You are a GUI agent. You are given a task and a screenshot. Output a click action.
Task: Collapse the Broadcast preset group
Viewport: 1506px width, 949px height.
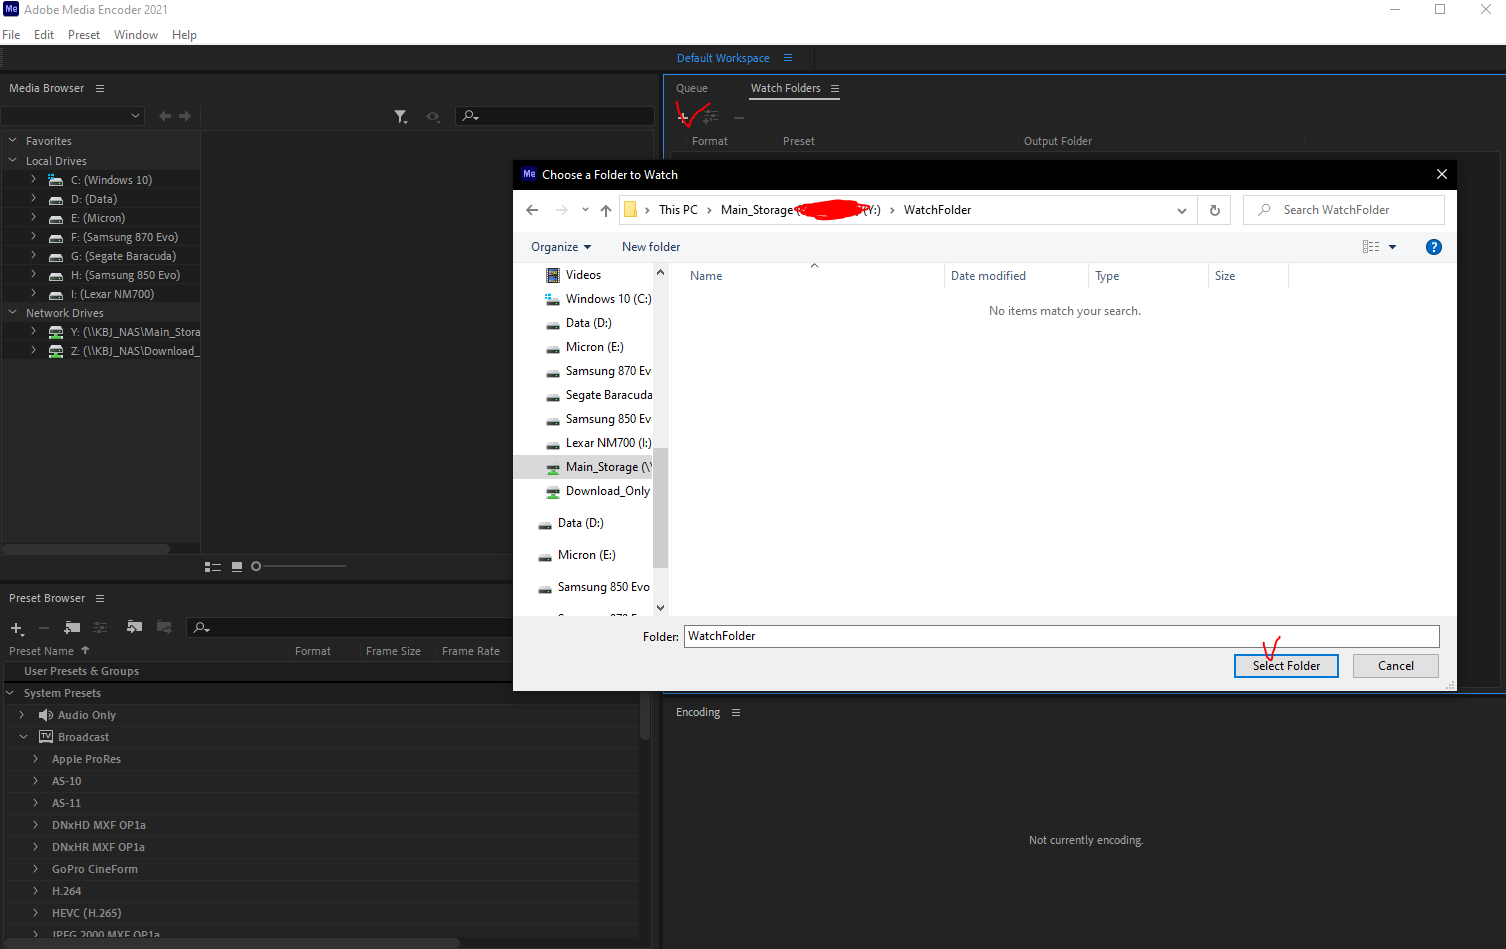[23, 737]
